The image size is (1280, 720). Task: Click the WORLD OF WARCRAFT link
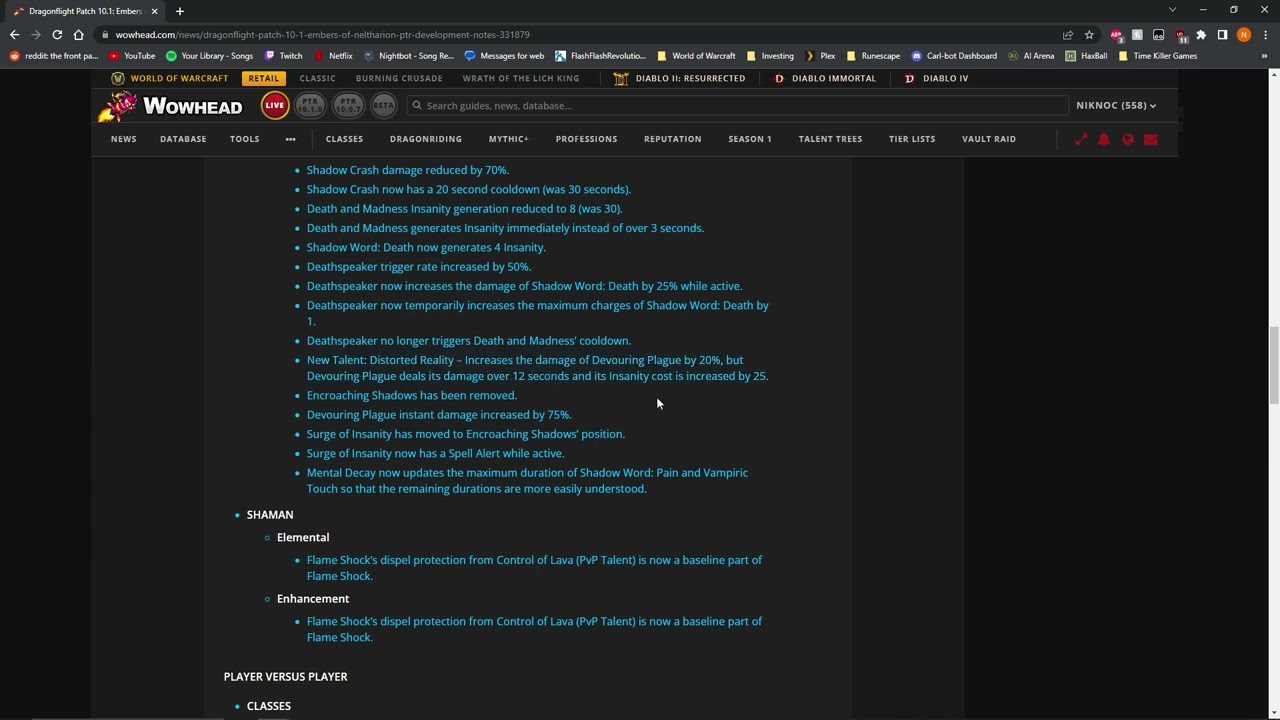coord(179,78)
